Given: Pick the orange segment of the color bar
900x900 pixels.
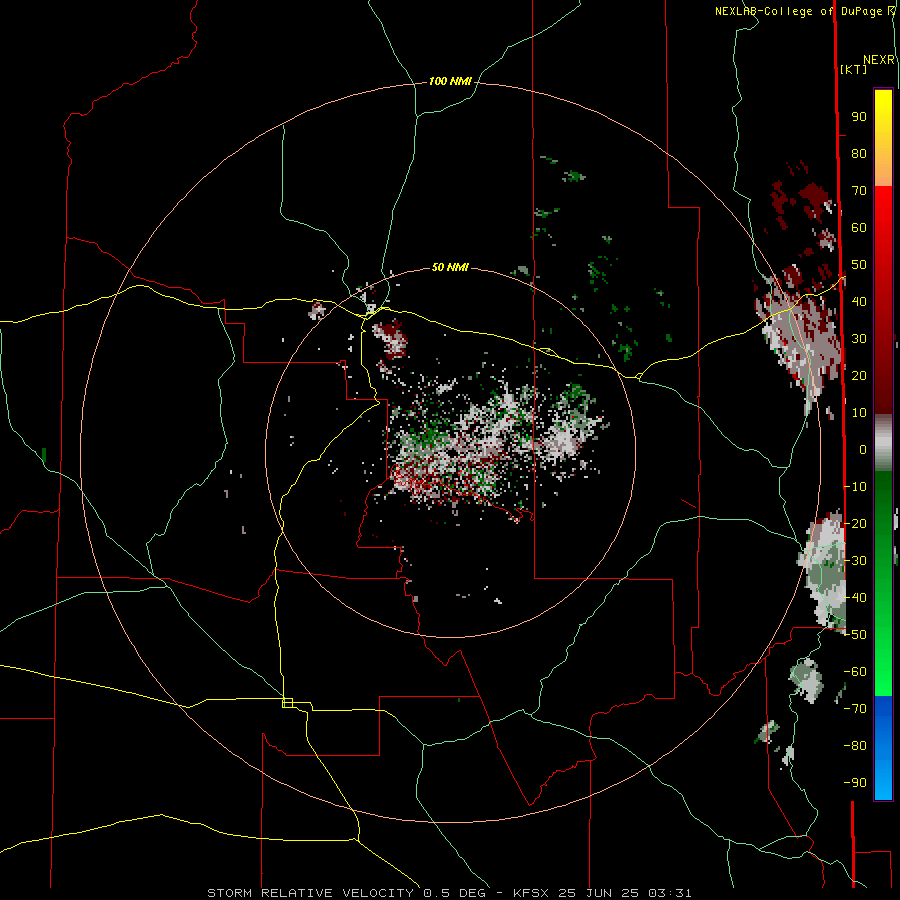Looking at the screenshot, I should pyautogui.click(x=883, y=172).
